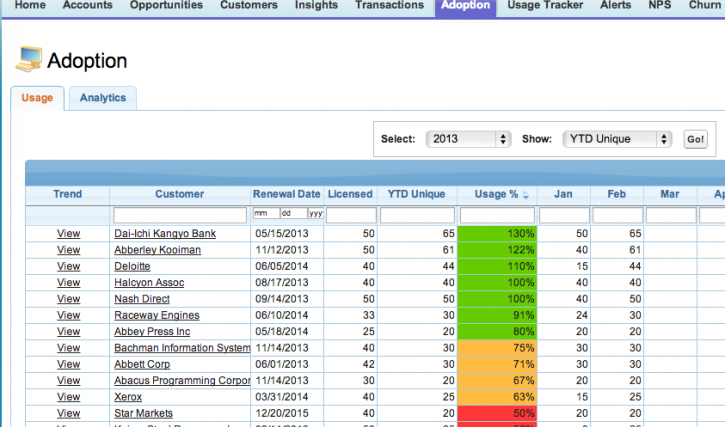This screenshot has width=725, height=427.
Task: Sort by the Jan column header
Action: (563, 194)
